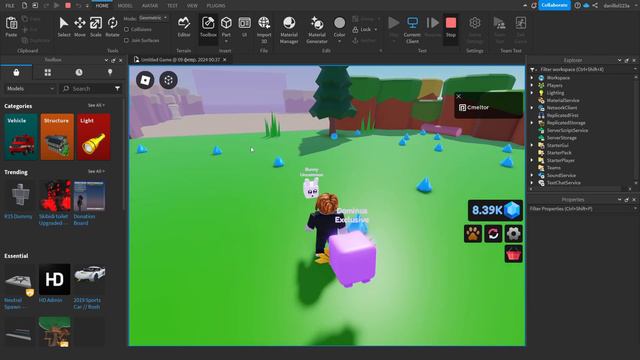Switch to the VIEW ribbon tab
640x360 pixels.
[192, 6]
